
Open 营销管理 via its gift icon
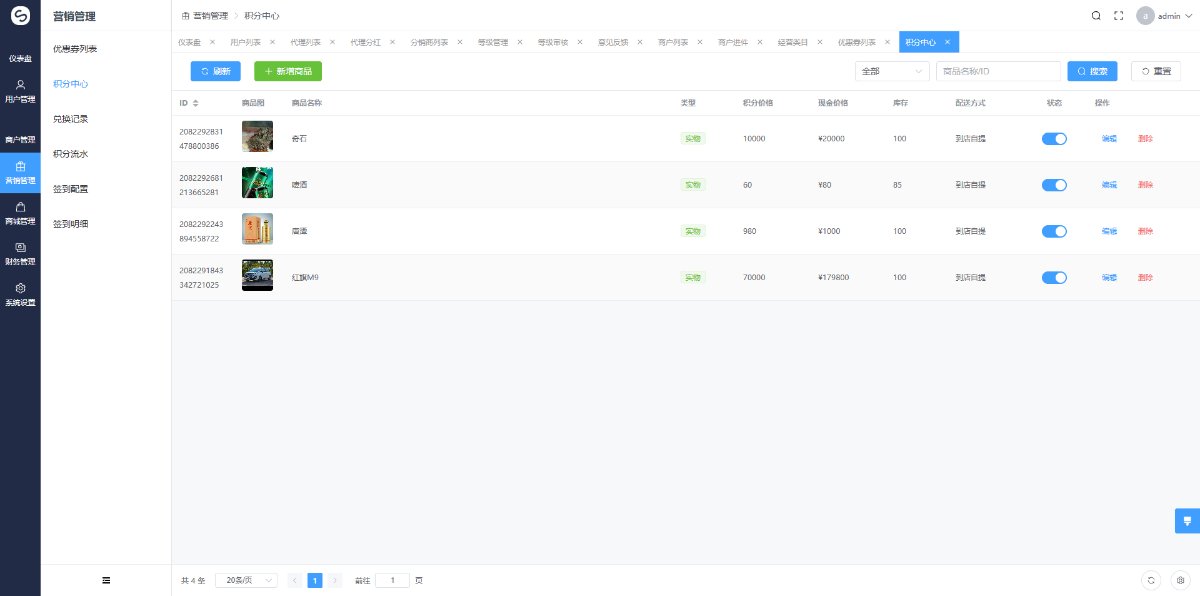(20, 166)
